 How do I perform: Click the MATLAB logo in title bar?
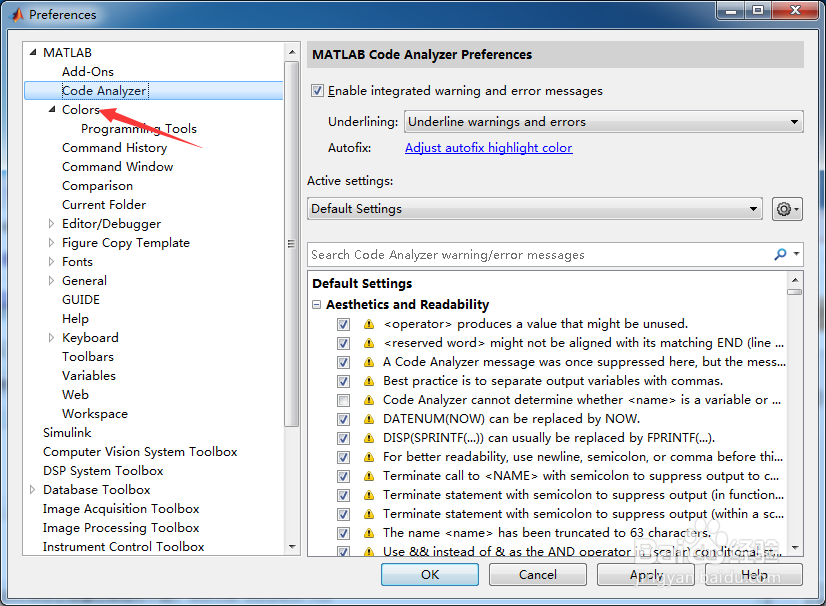16,14
